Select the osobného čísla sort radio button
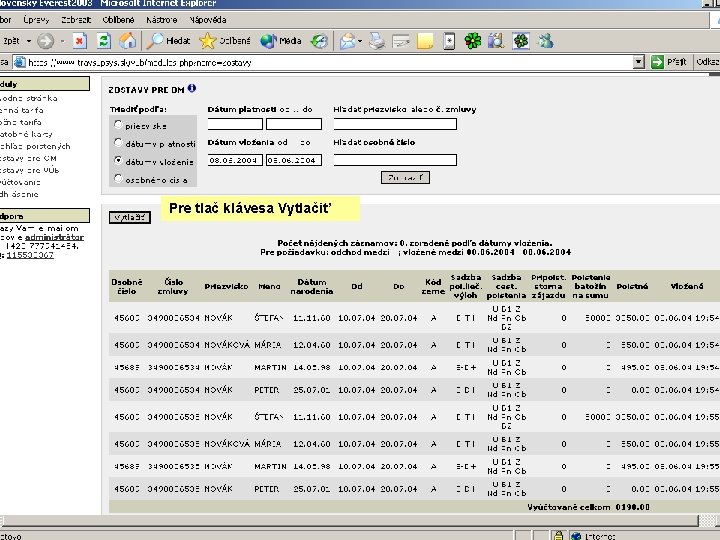 (x=118, y=178)
